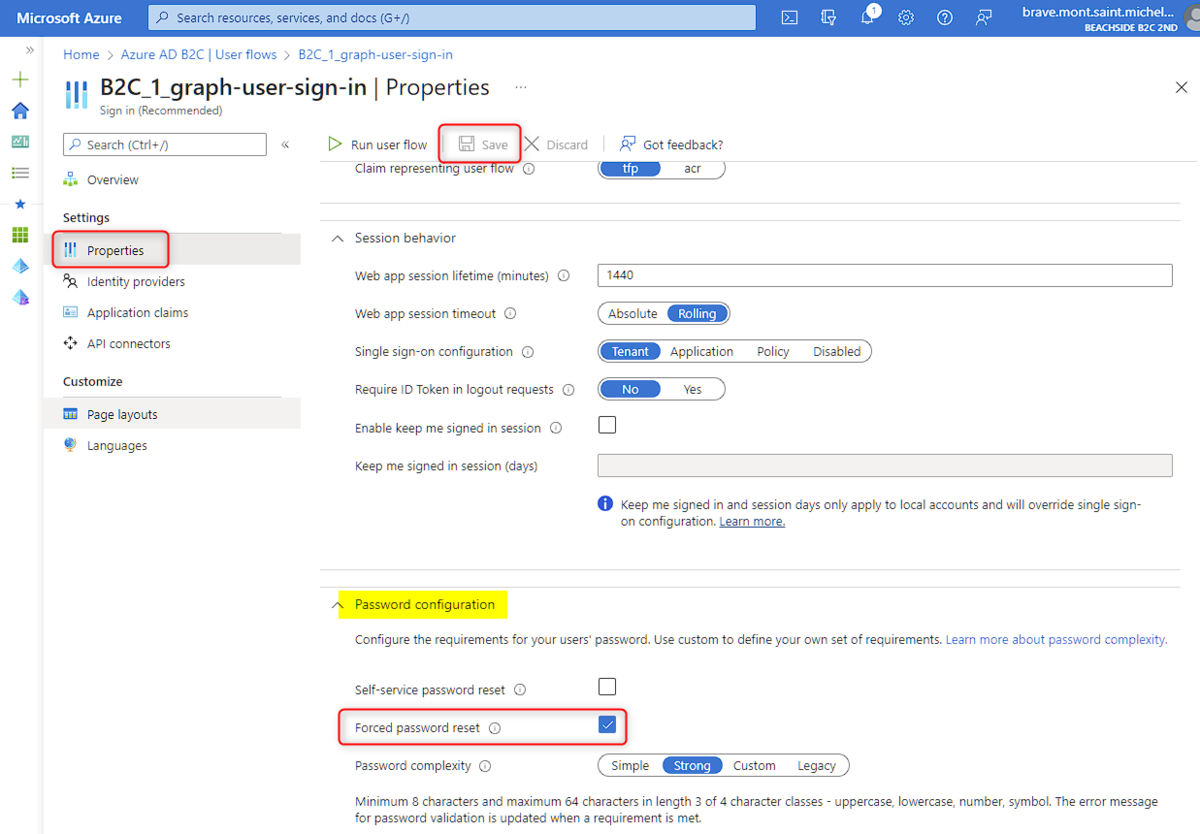Check Self-service password reset

tap(607, 686)
